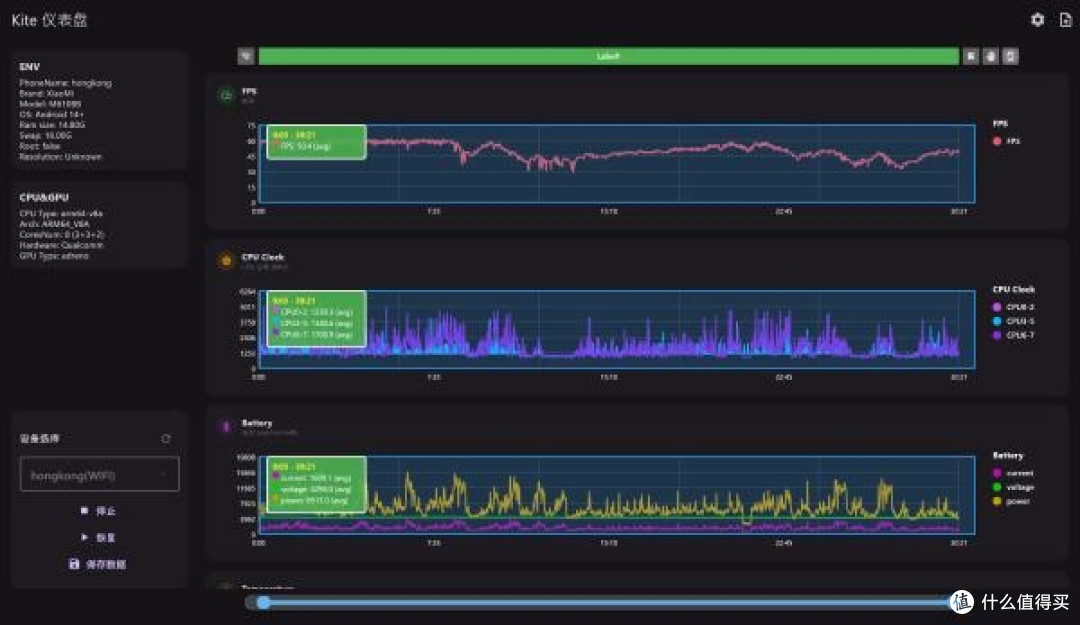The height and width of the screenshot is (625, 1080).
Task: Click the Battery averages tooltip box
Action: (316, 484)
